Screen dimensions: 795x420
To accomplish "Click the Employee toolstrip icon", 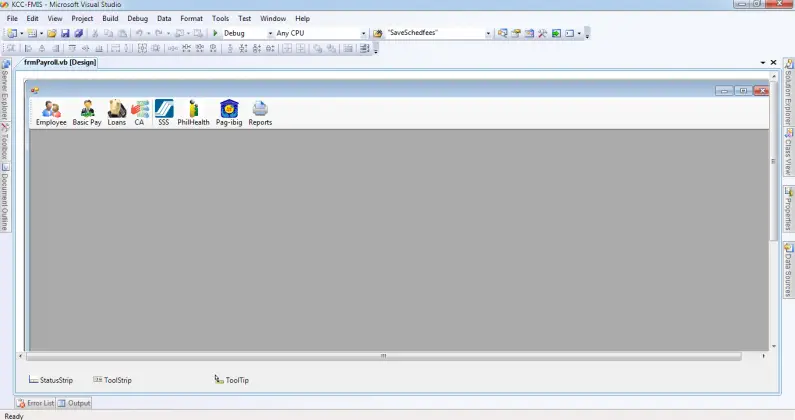I will (51, 113).
